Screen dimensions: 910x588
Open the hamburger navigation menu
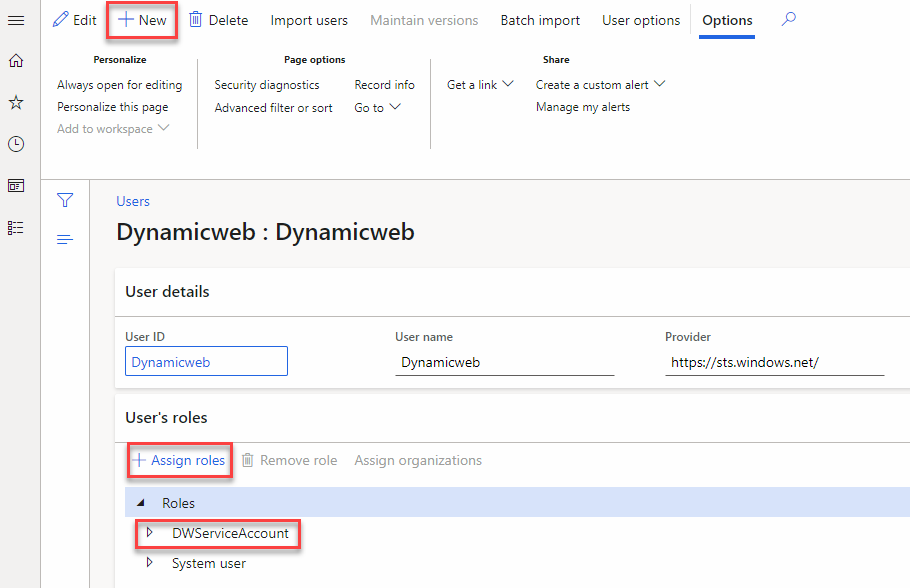16,20
